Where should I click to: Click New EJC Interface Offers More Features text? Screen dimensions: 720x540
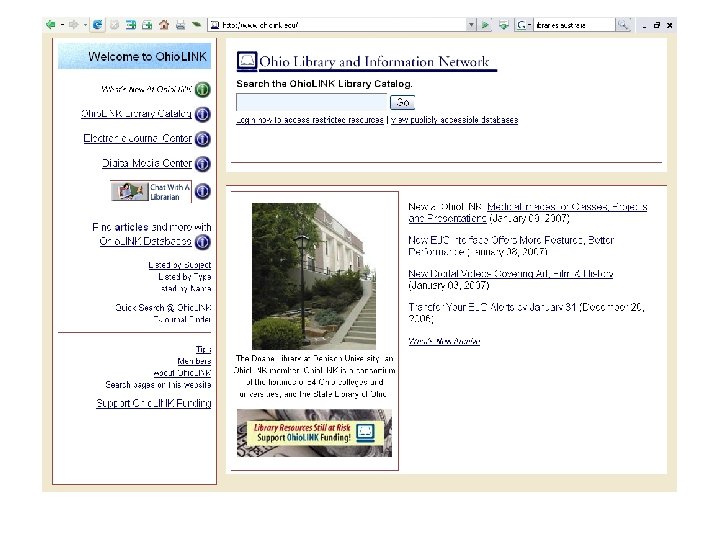[x=511, y=246]
